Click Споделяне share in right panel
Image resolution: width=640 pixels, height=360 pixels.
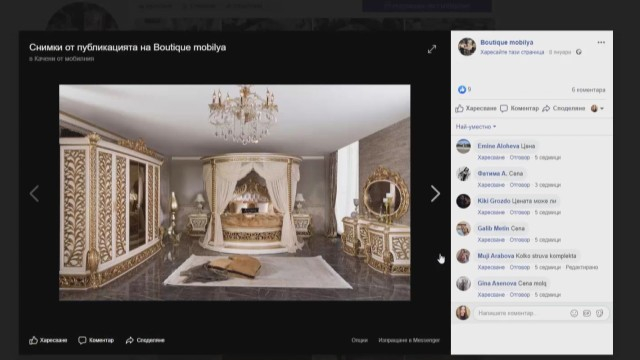coord(564,108)
